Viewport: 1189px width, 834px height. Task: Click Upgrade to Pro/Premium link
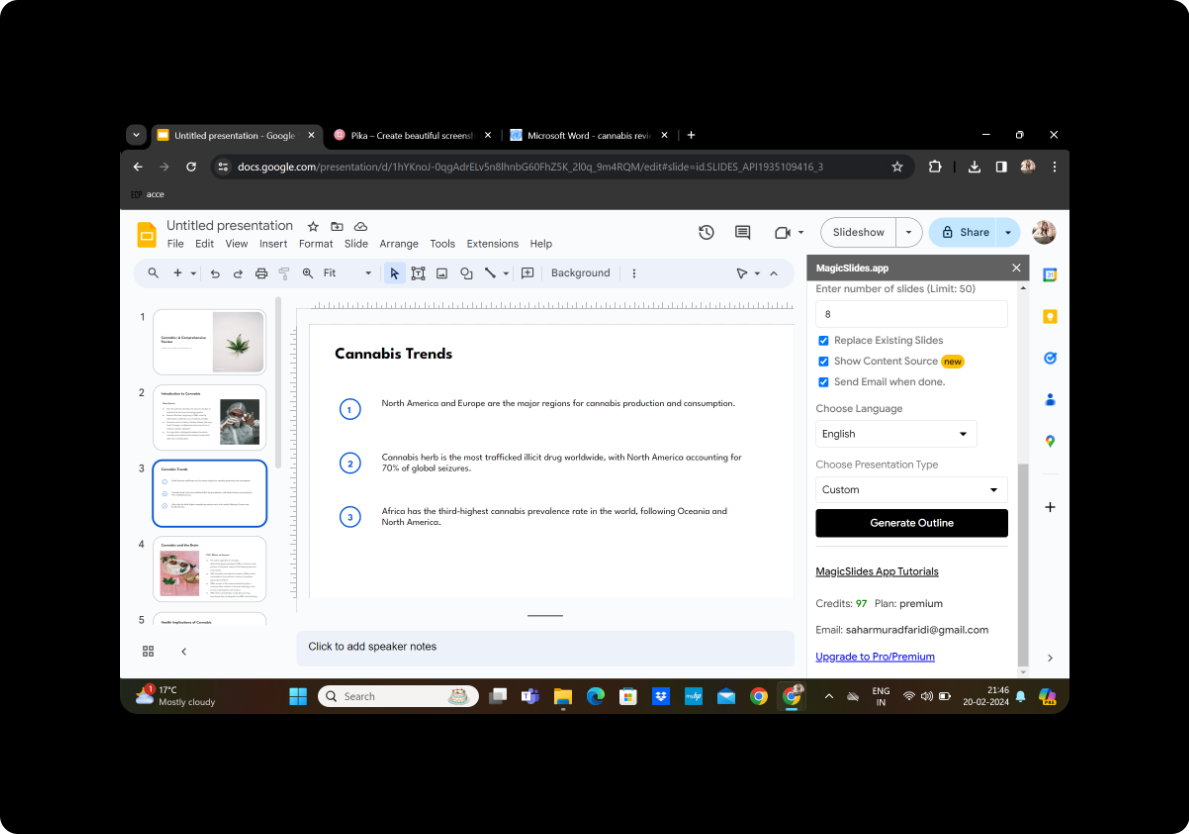874,657
